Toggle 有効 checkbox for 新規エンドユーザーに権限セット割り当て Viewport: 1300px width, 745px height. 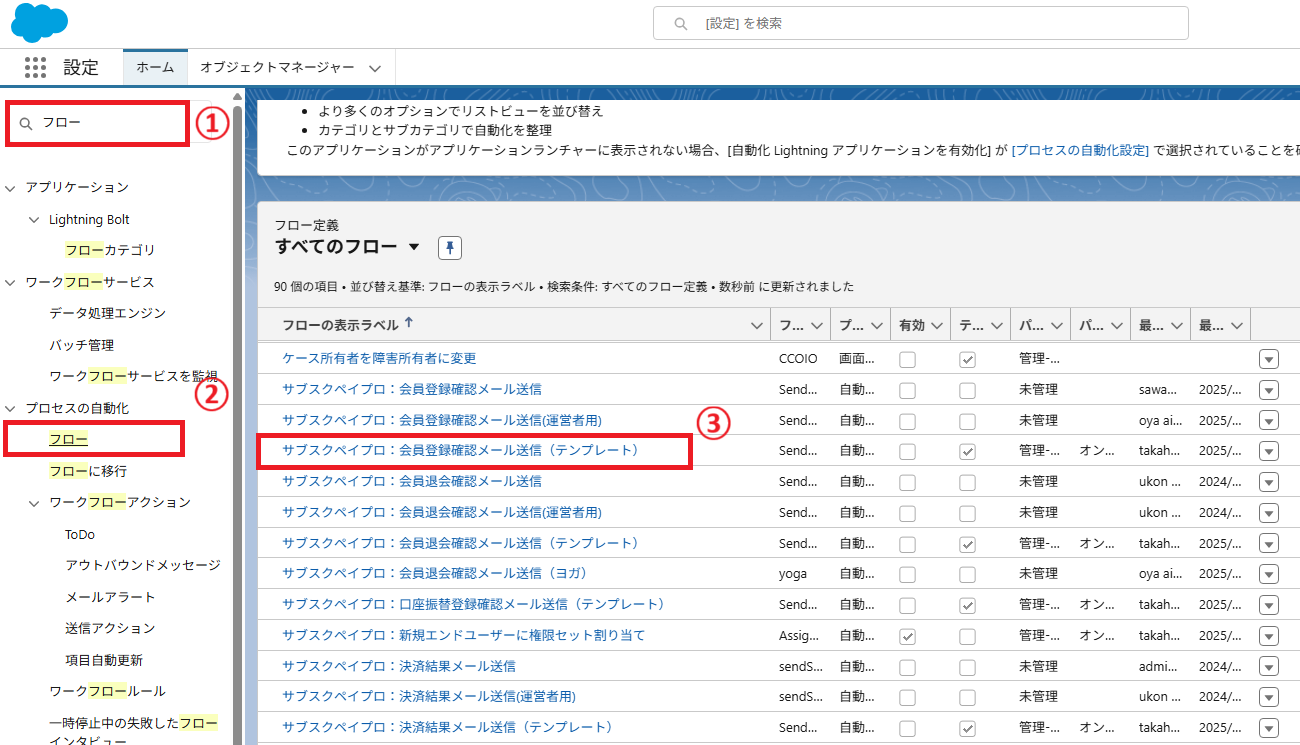(907, 636)
